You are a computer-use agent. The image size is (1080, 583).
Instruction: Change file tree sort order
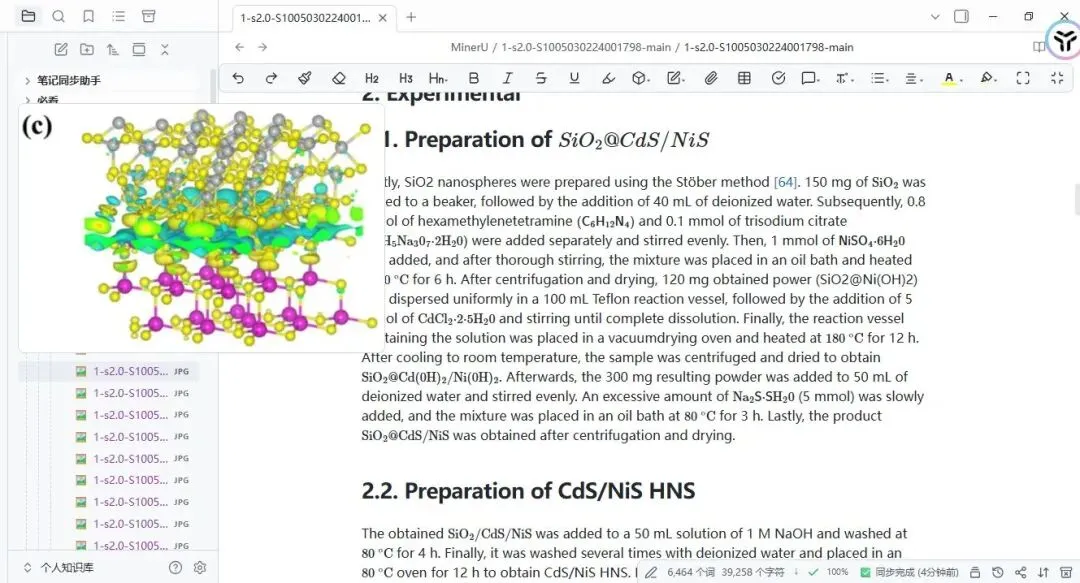click(x=112, y=49)
